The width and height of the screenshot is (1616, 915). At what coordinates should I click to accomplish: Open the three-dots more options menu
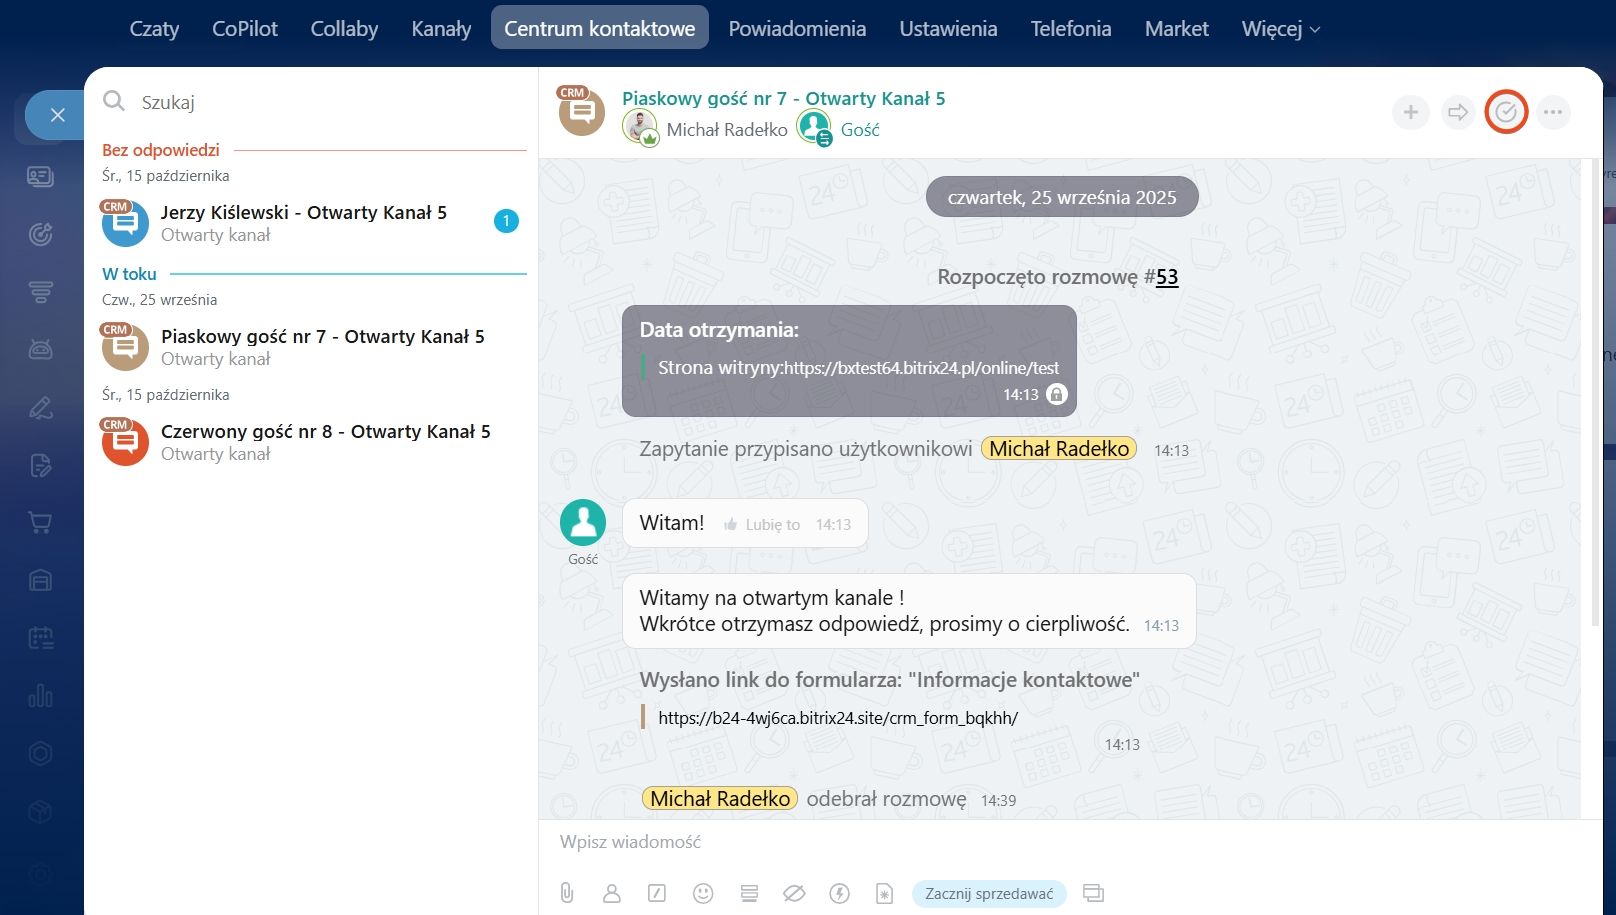(x=1552, y=112)
